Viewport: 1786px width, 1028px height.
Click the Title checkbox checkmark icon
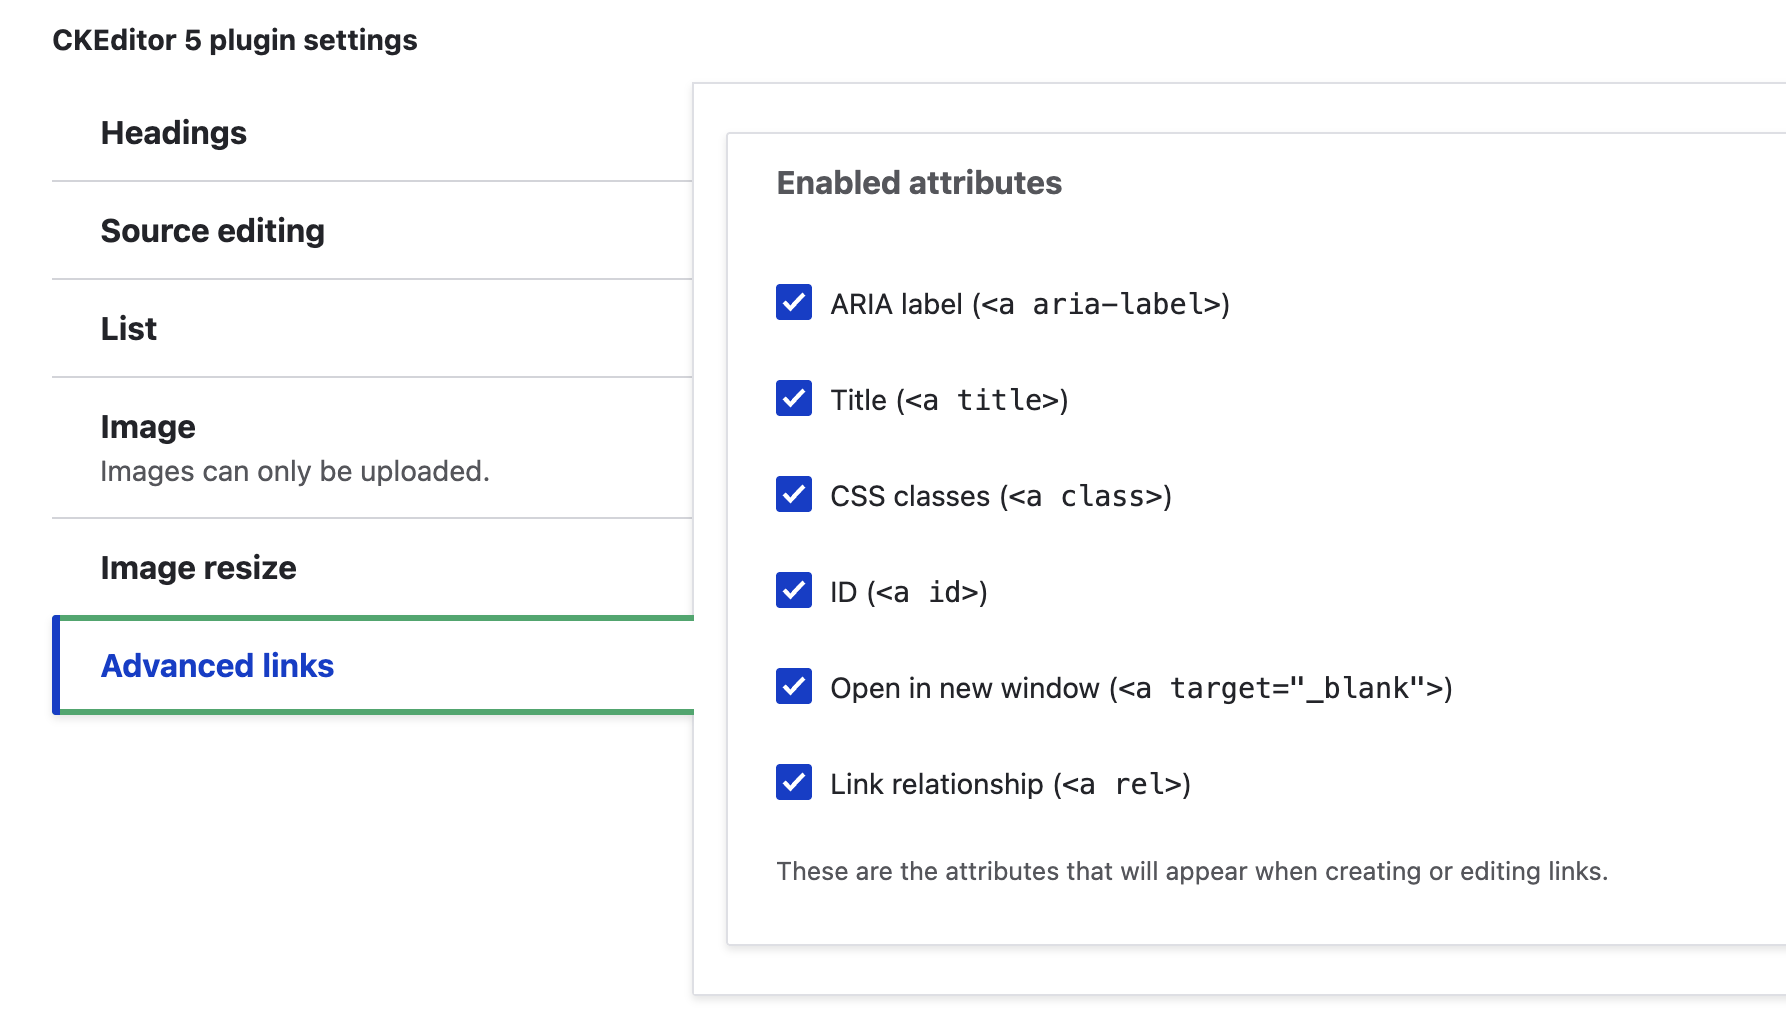[x=793, y=399]
